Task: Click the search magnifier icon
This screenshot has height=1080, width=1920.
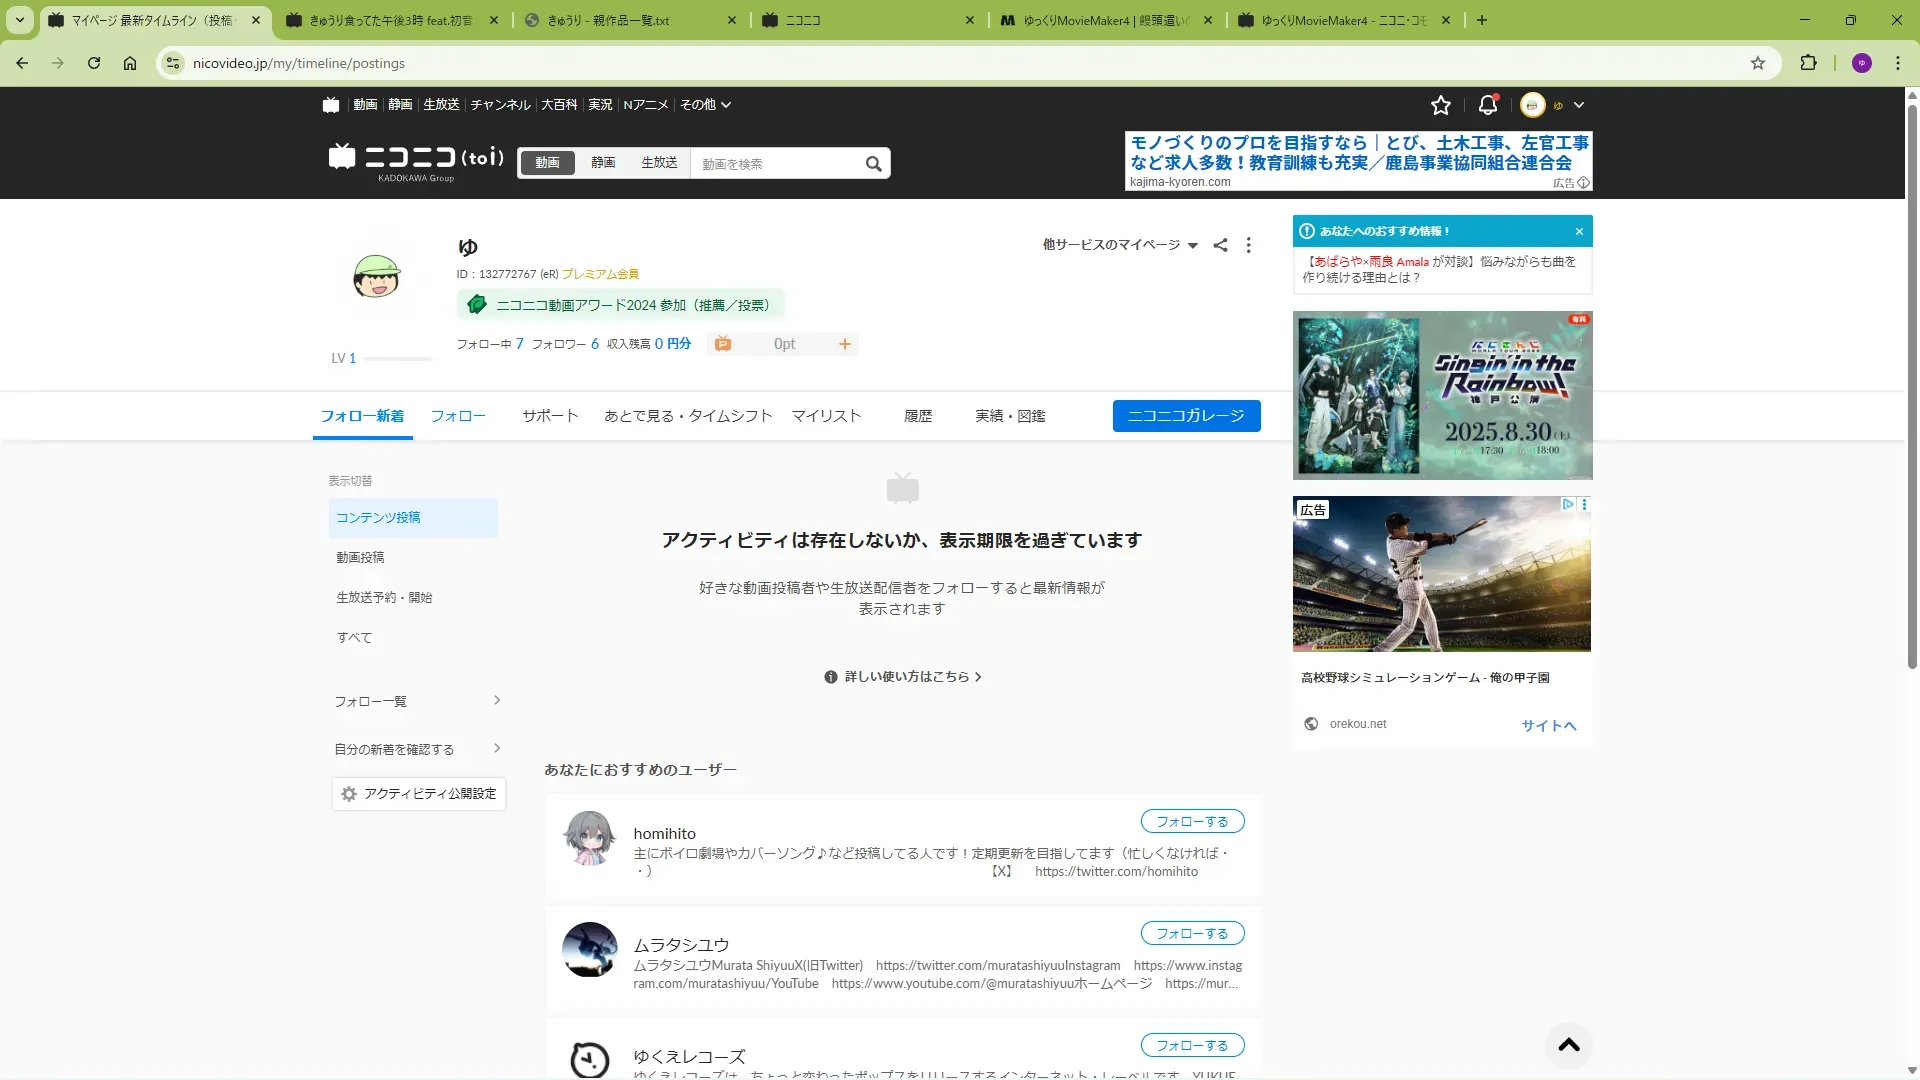Action: (x=873, y=164)
